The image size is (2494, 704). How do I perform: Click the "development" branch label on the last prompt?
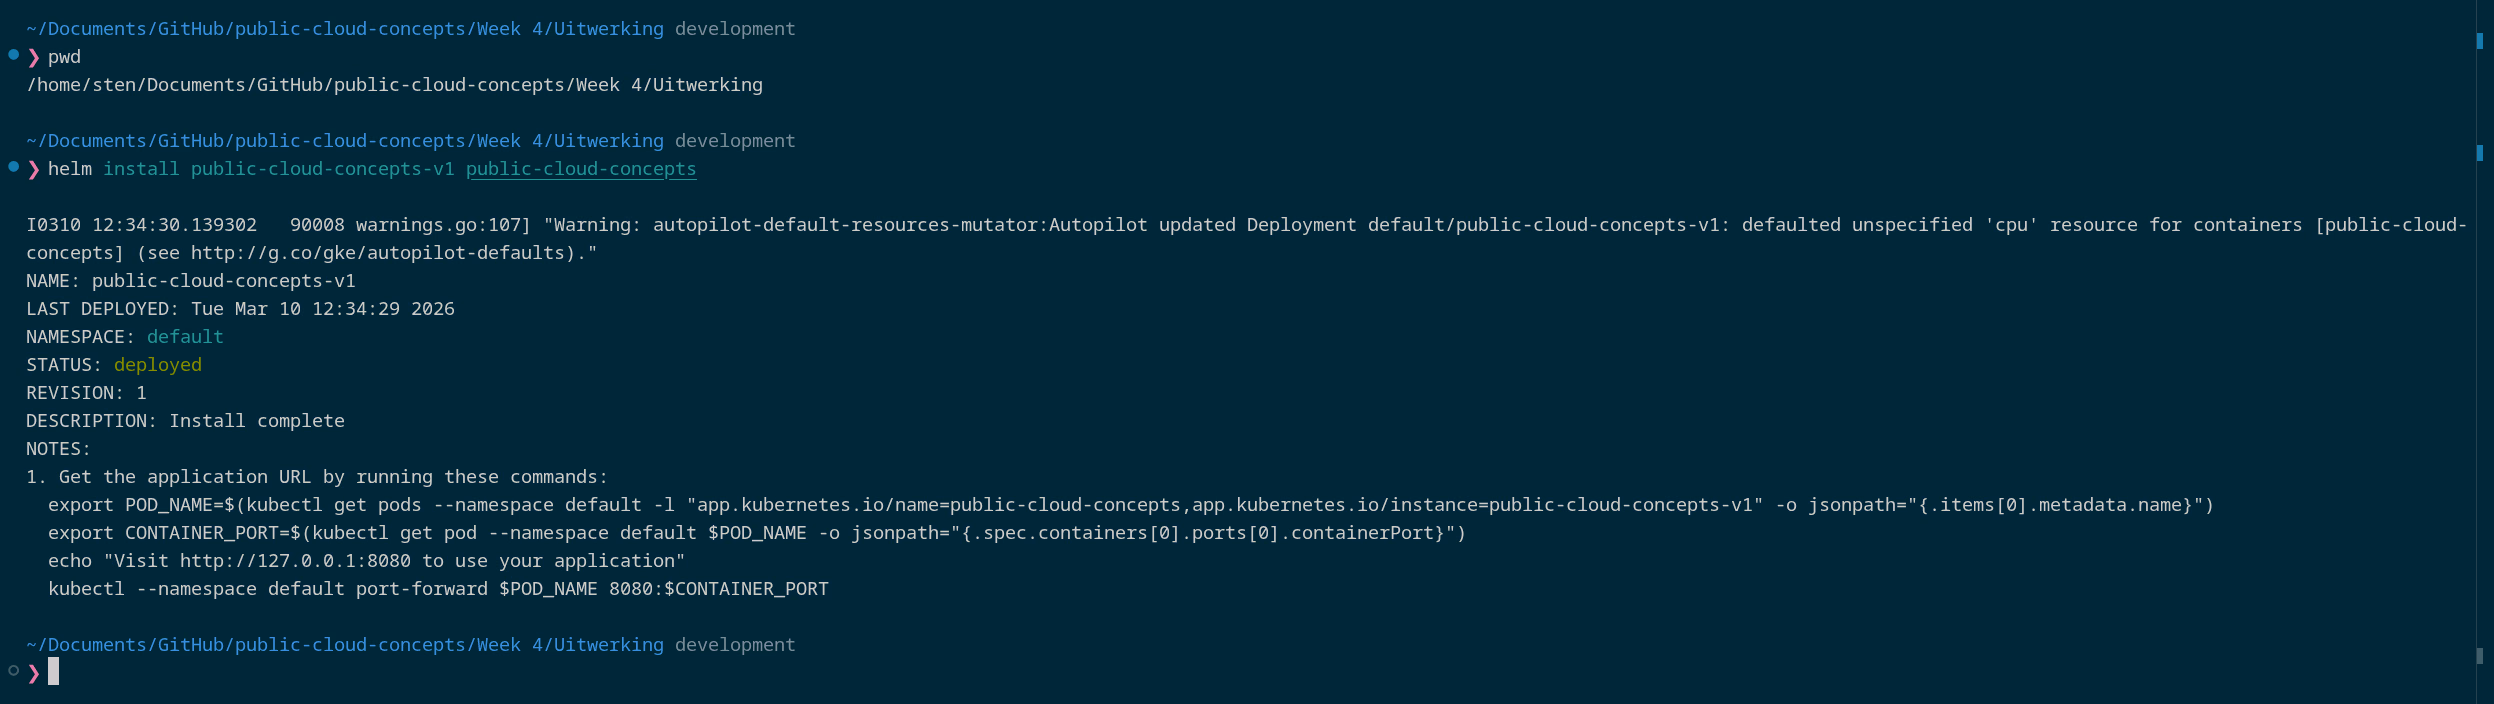pos(735,645)
